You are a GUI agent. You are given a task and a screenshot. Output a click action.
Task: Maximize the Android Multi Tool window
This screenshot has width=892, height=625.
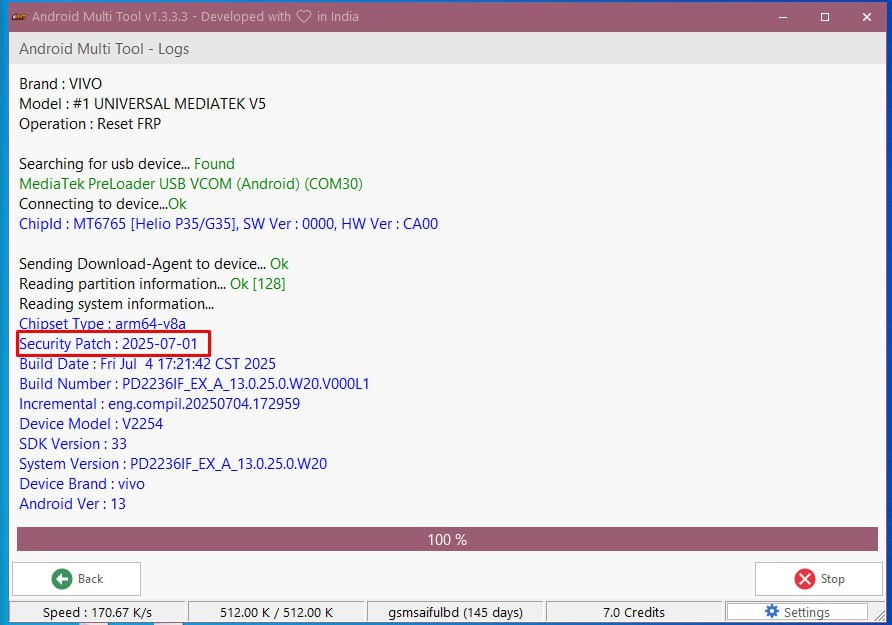[x=824, y=17]
